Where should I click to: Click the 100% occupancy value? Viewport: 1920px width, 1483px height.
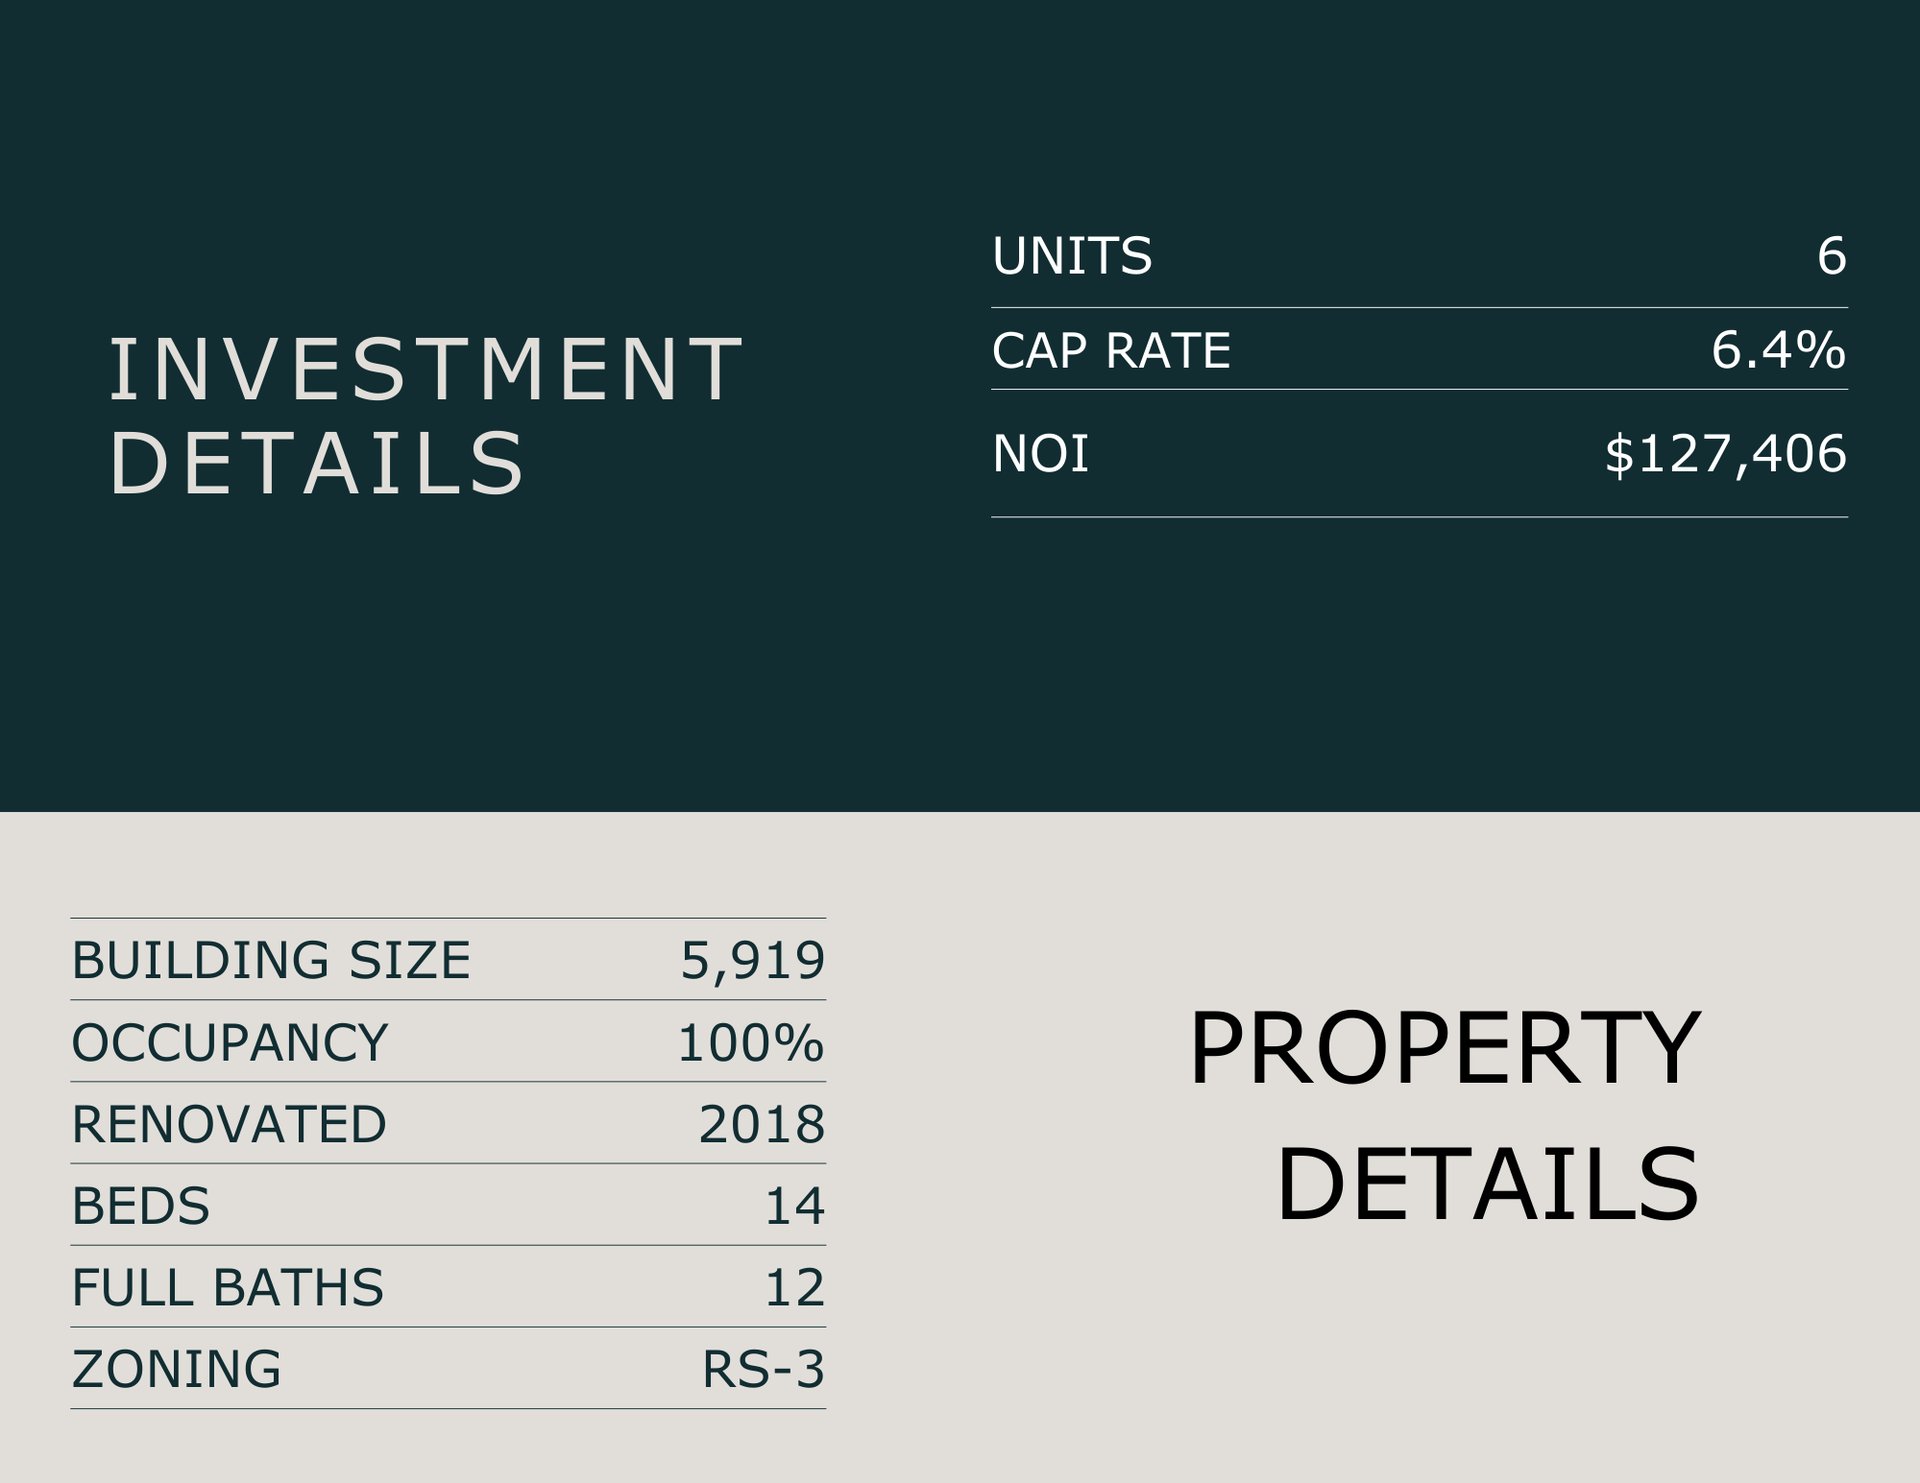coord(750,1043)
